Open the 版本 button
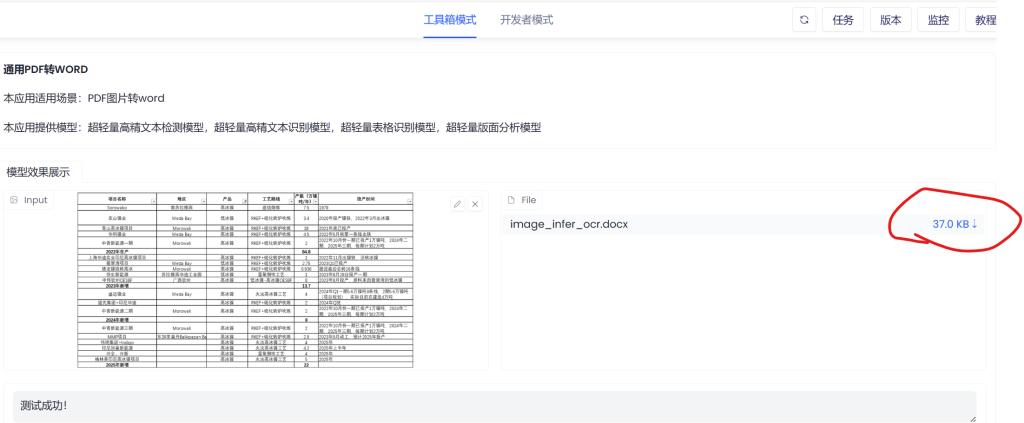The image size is (1024, 423). tap(890, 20)
